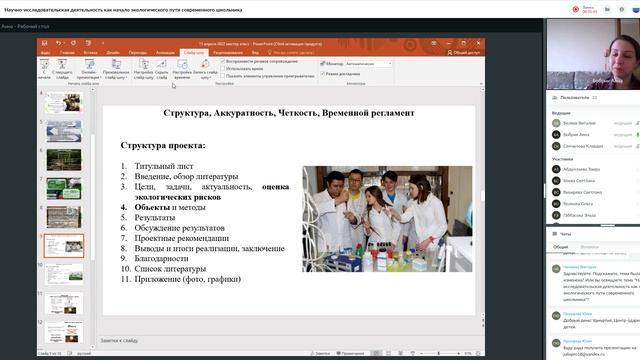Screen dimensions: 640x360
Task: Fit slide to current window icon
Action: coord(478,353)
